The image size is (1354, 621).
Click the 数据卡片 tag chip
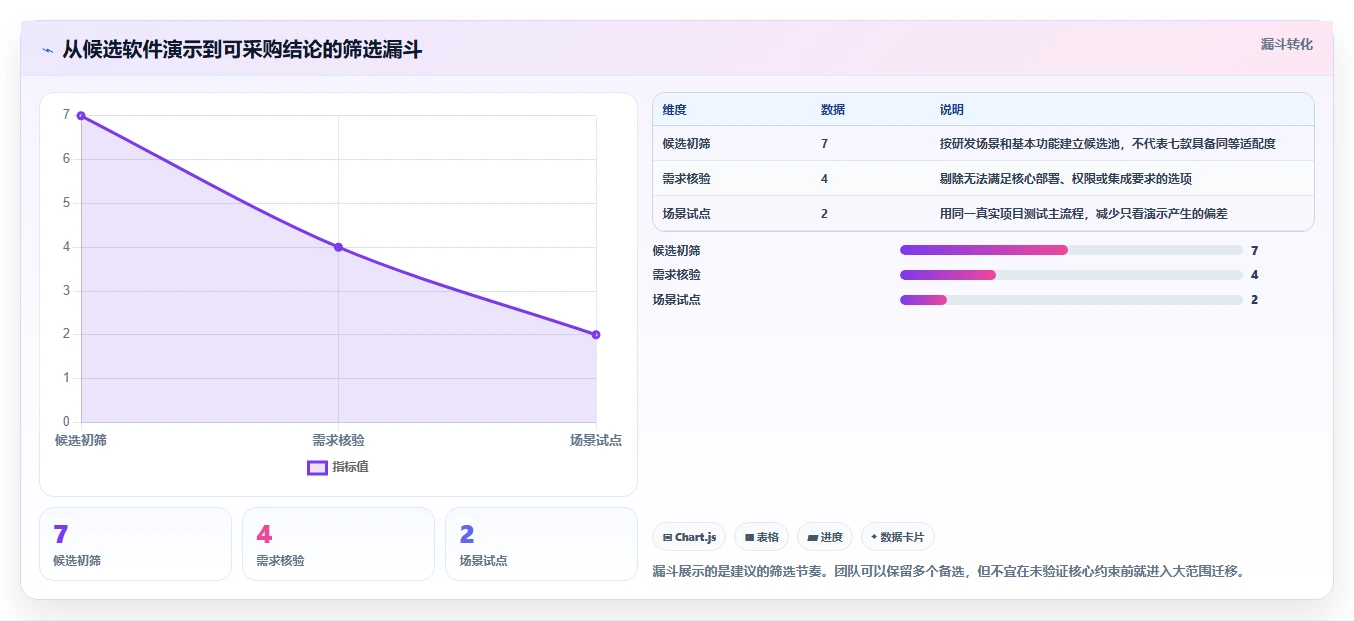tap(898, 537)
